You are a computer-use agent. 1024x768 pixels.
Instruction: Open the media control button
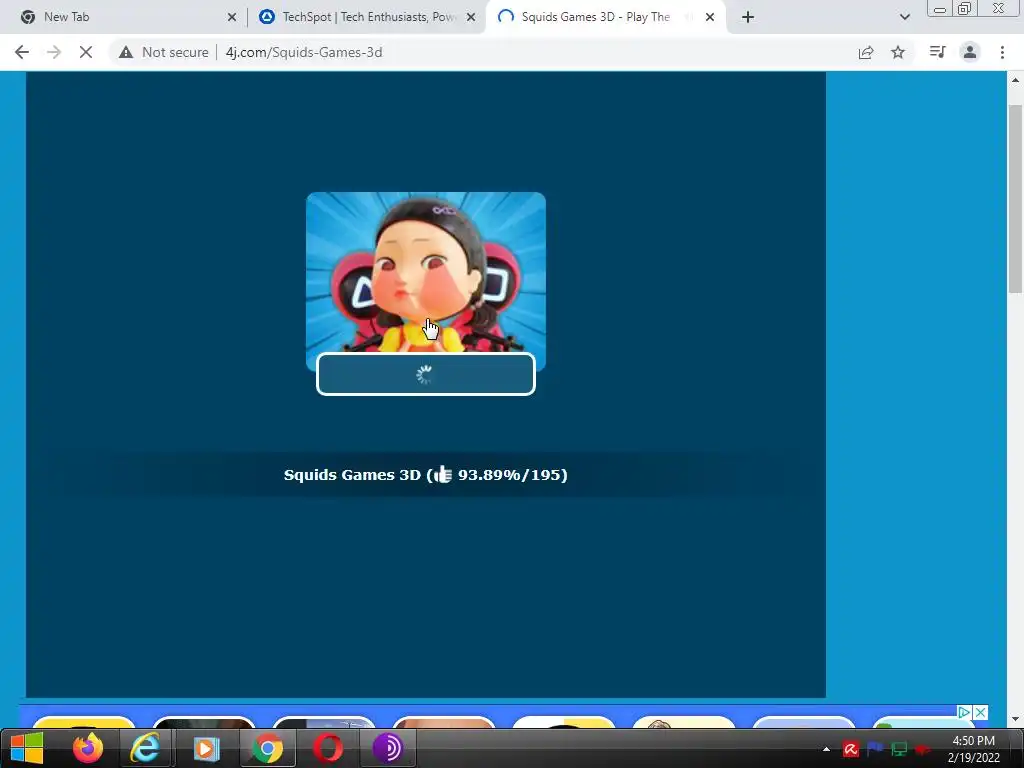(x=937, y=52)
